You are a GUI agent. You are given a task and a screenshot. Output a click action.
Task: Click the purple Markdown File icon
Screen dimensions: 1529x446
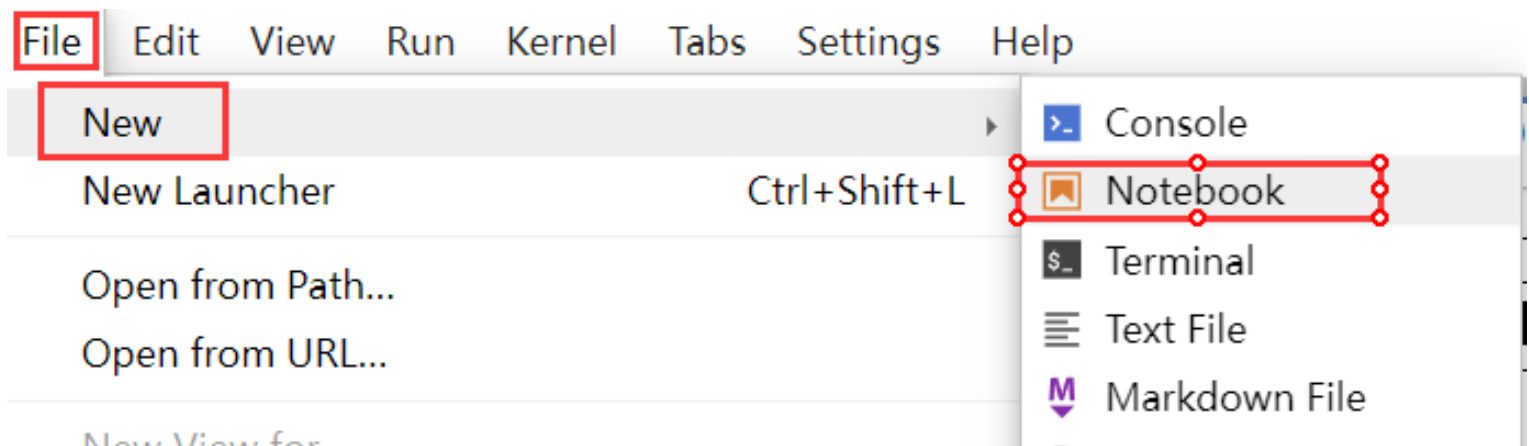(1061, 397)
